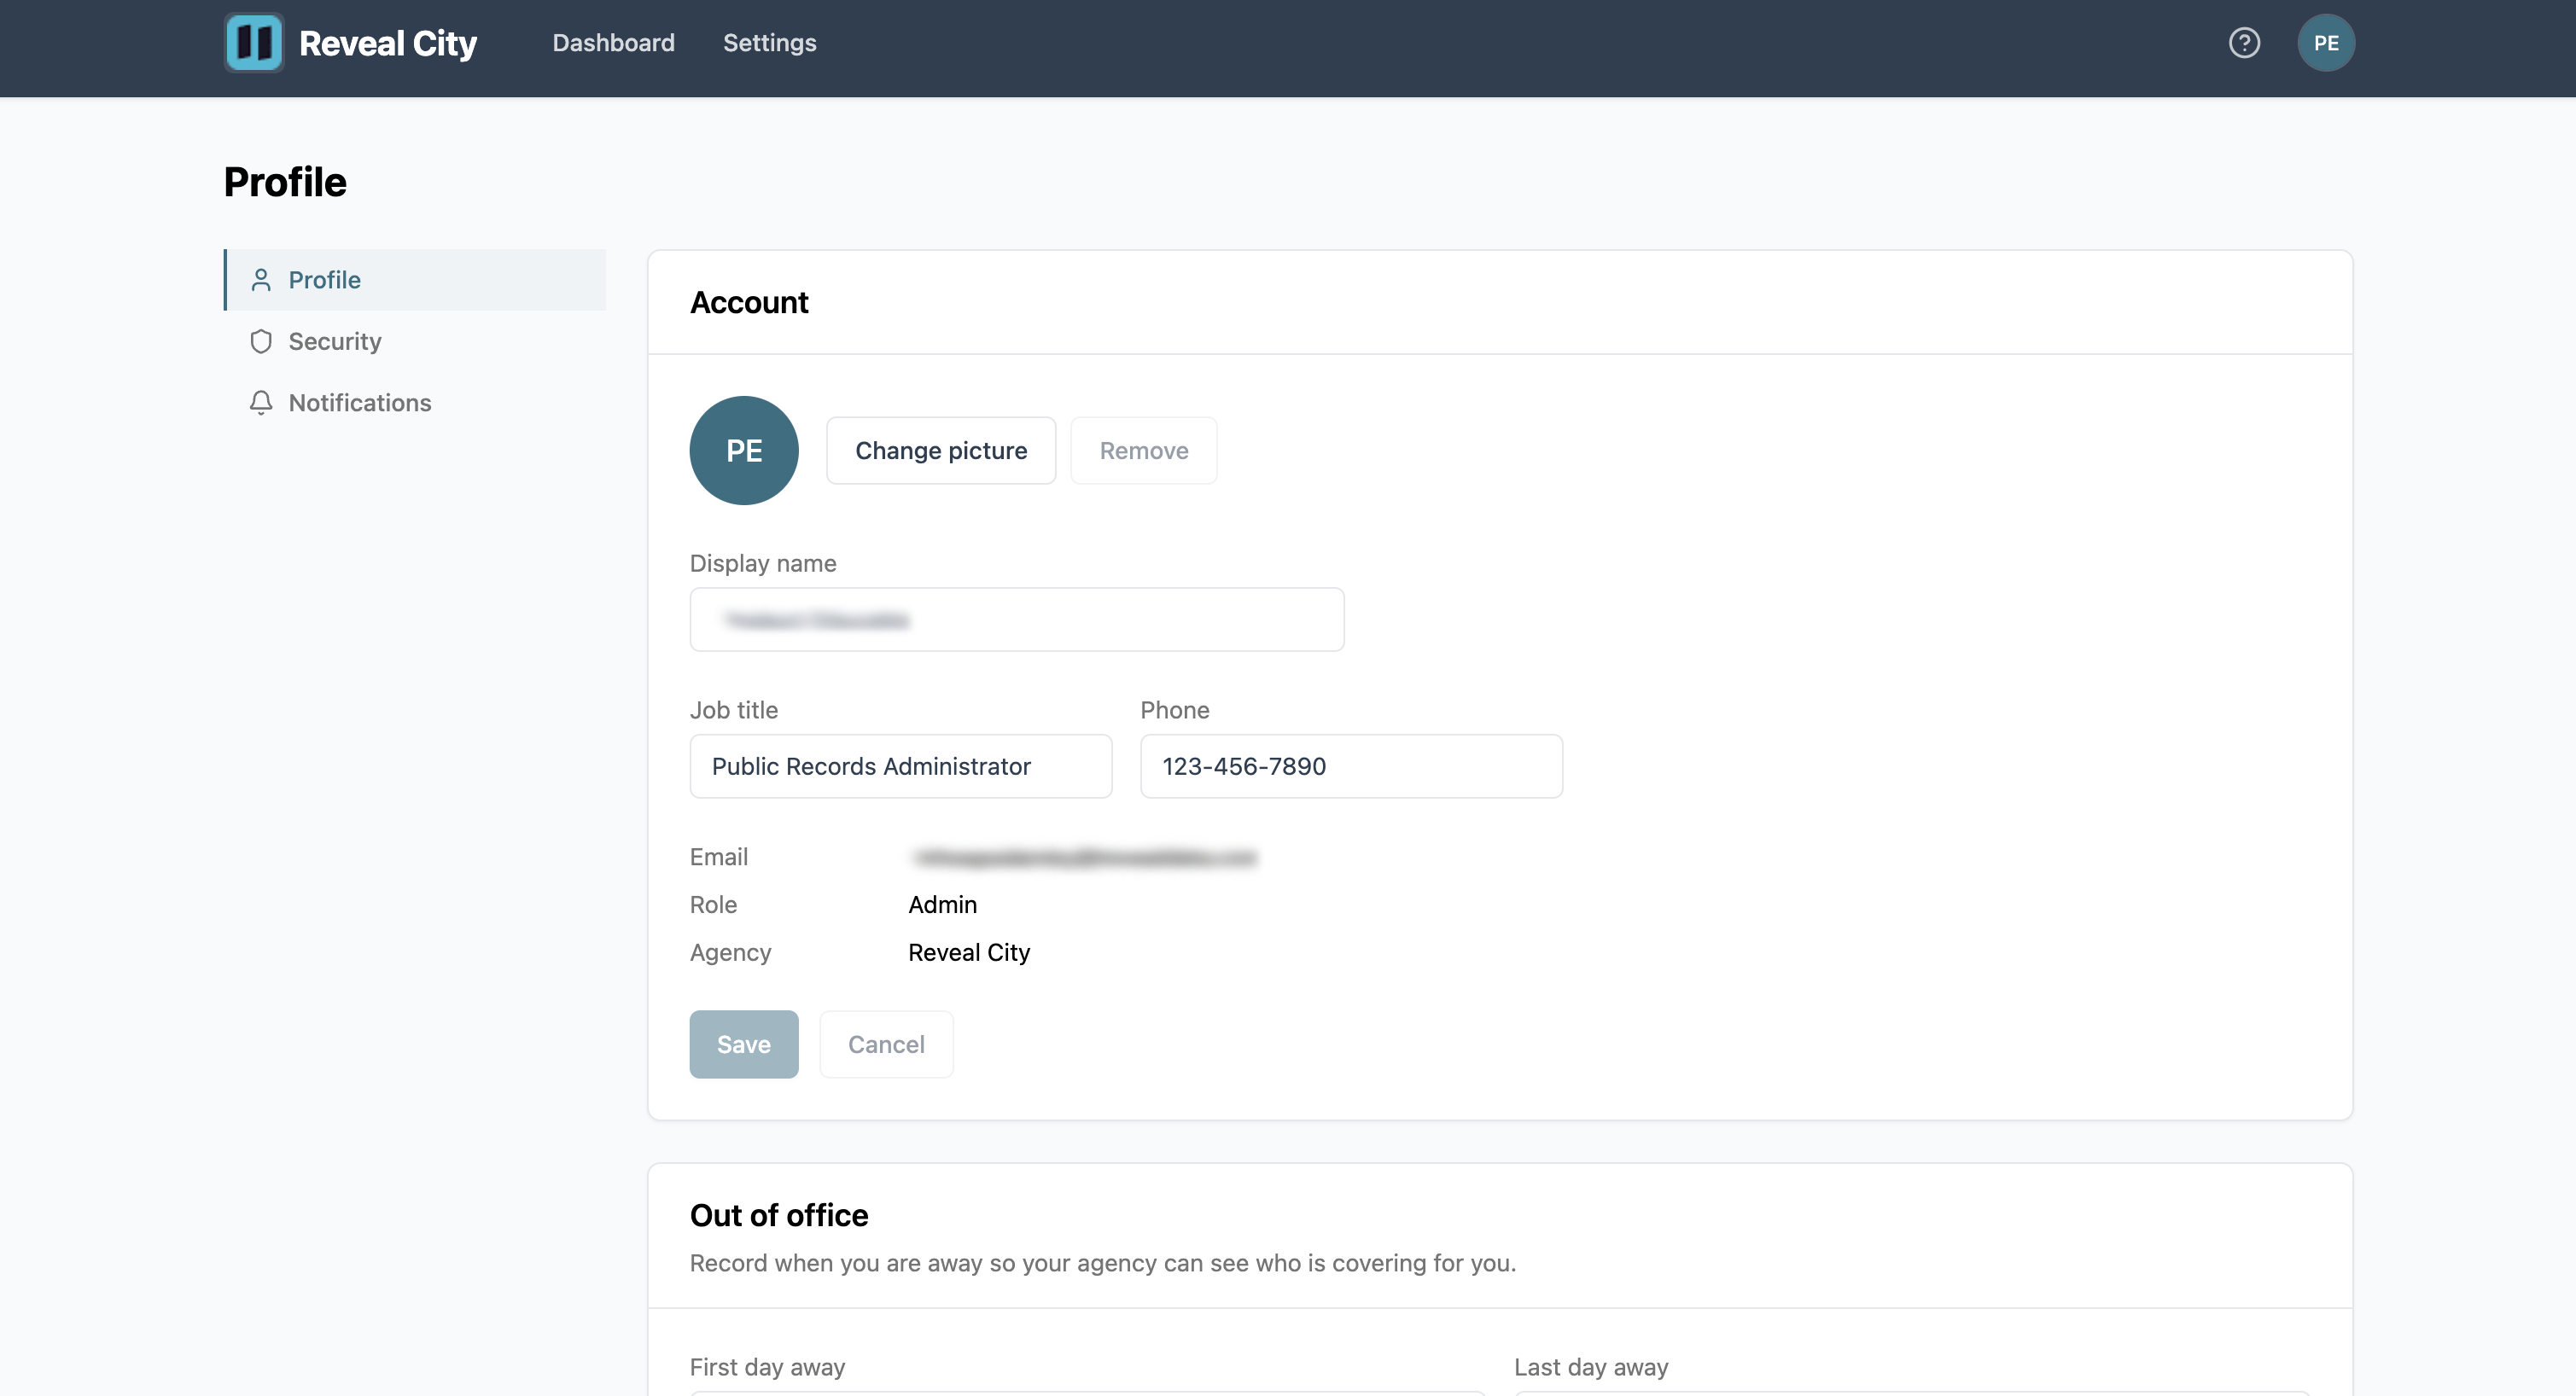
Task: Open Settings in the top navigation
Action: pyautogui.click(x=770, y=43)
